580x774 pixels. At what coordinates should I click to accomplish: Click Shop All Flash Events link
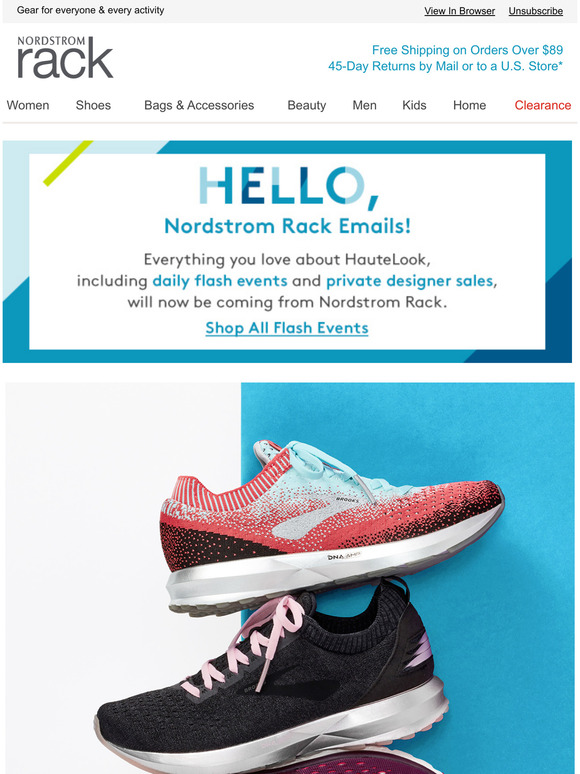click(x=287, y=328)
